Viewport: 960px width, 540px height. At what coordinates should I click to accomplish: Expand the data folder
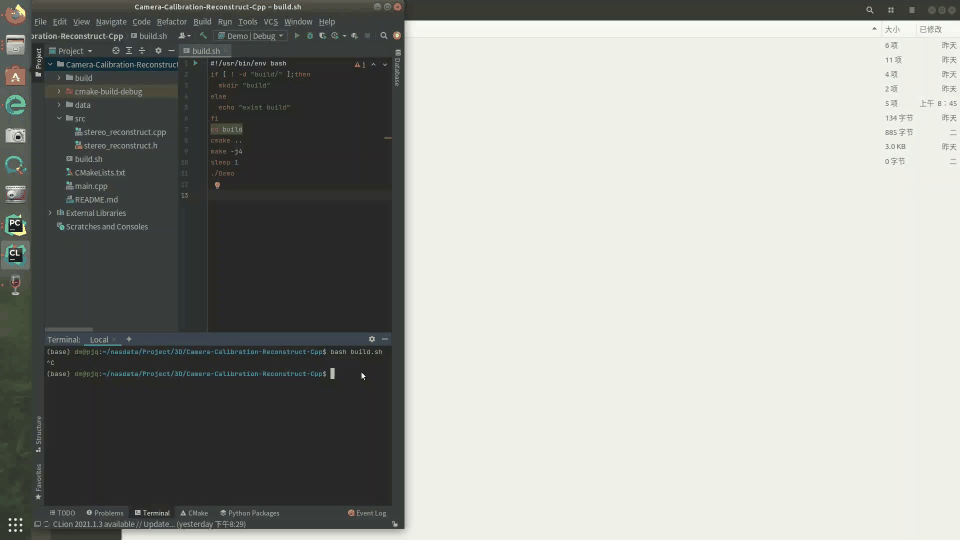59,105
